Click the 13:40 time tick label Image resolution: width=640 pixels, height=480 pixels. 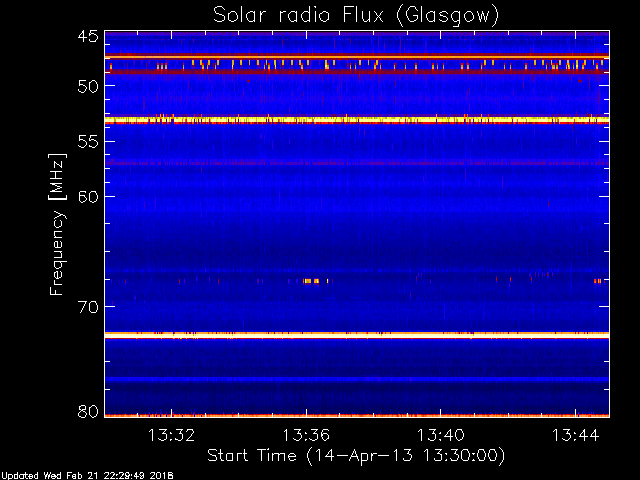coord(441,435)
